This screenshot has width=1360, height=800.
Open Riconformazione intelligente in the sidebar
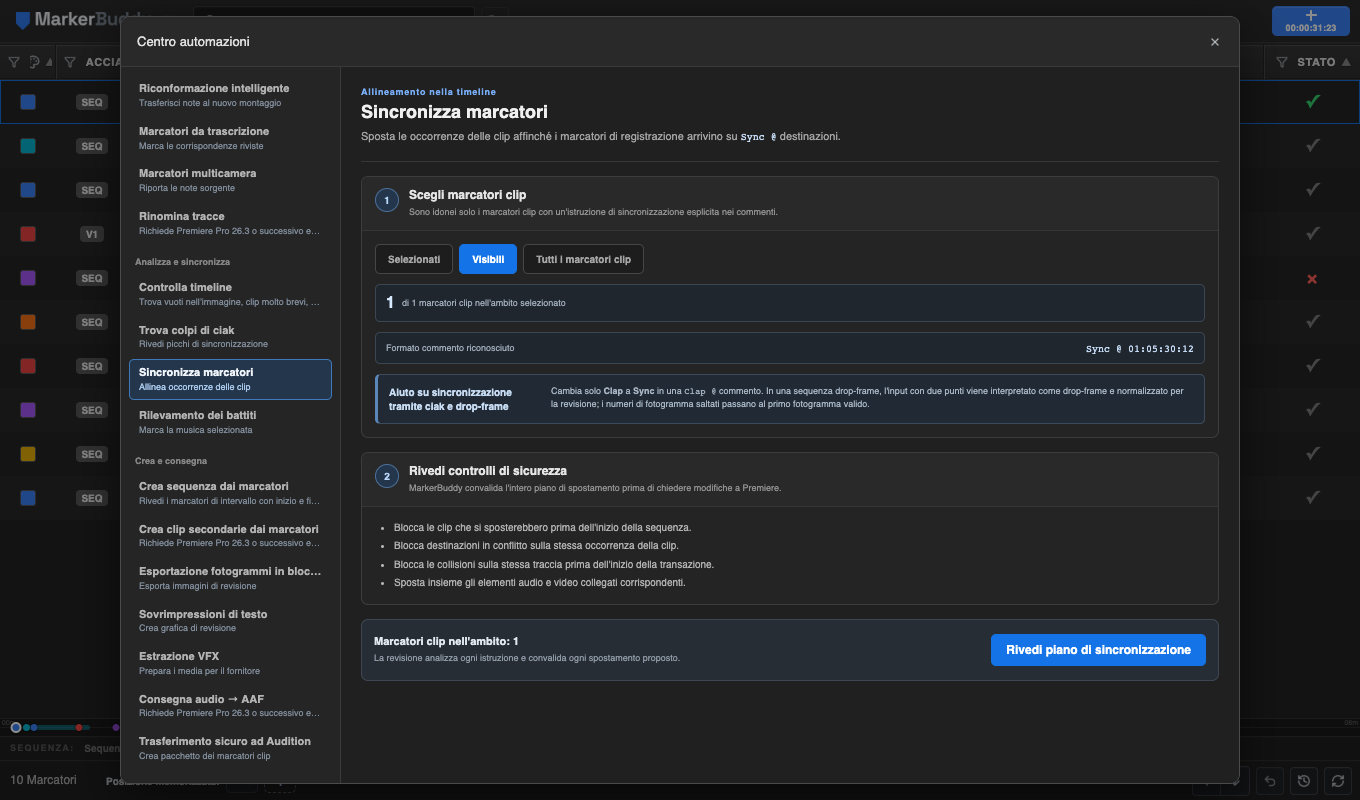pyautogui.click(x=230, y=95)
